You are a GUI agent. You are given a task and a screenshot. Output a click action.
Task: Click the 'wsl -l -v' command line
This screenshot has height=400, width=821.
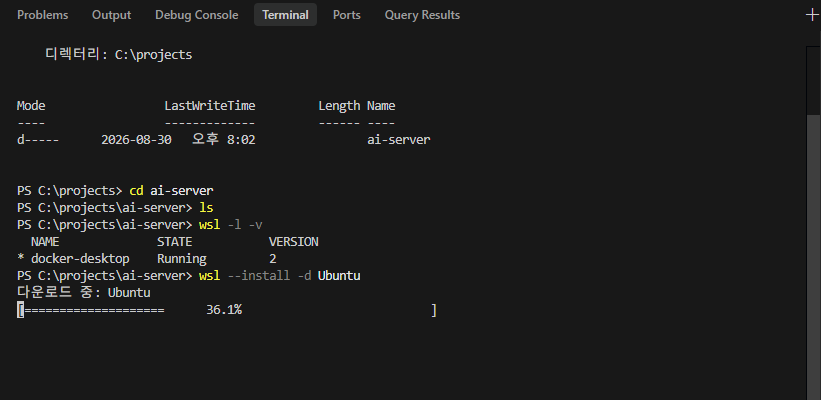230,225
